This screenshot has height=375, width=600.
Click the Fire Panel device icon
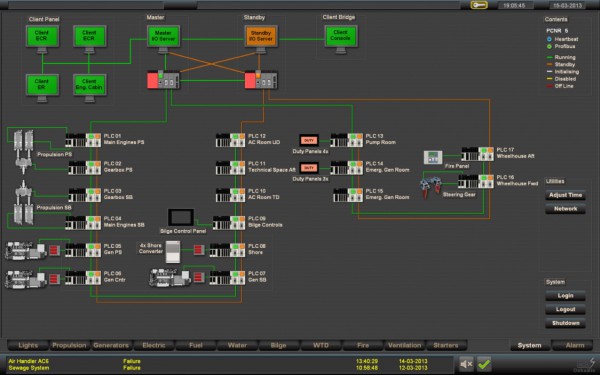[433, 157]
